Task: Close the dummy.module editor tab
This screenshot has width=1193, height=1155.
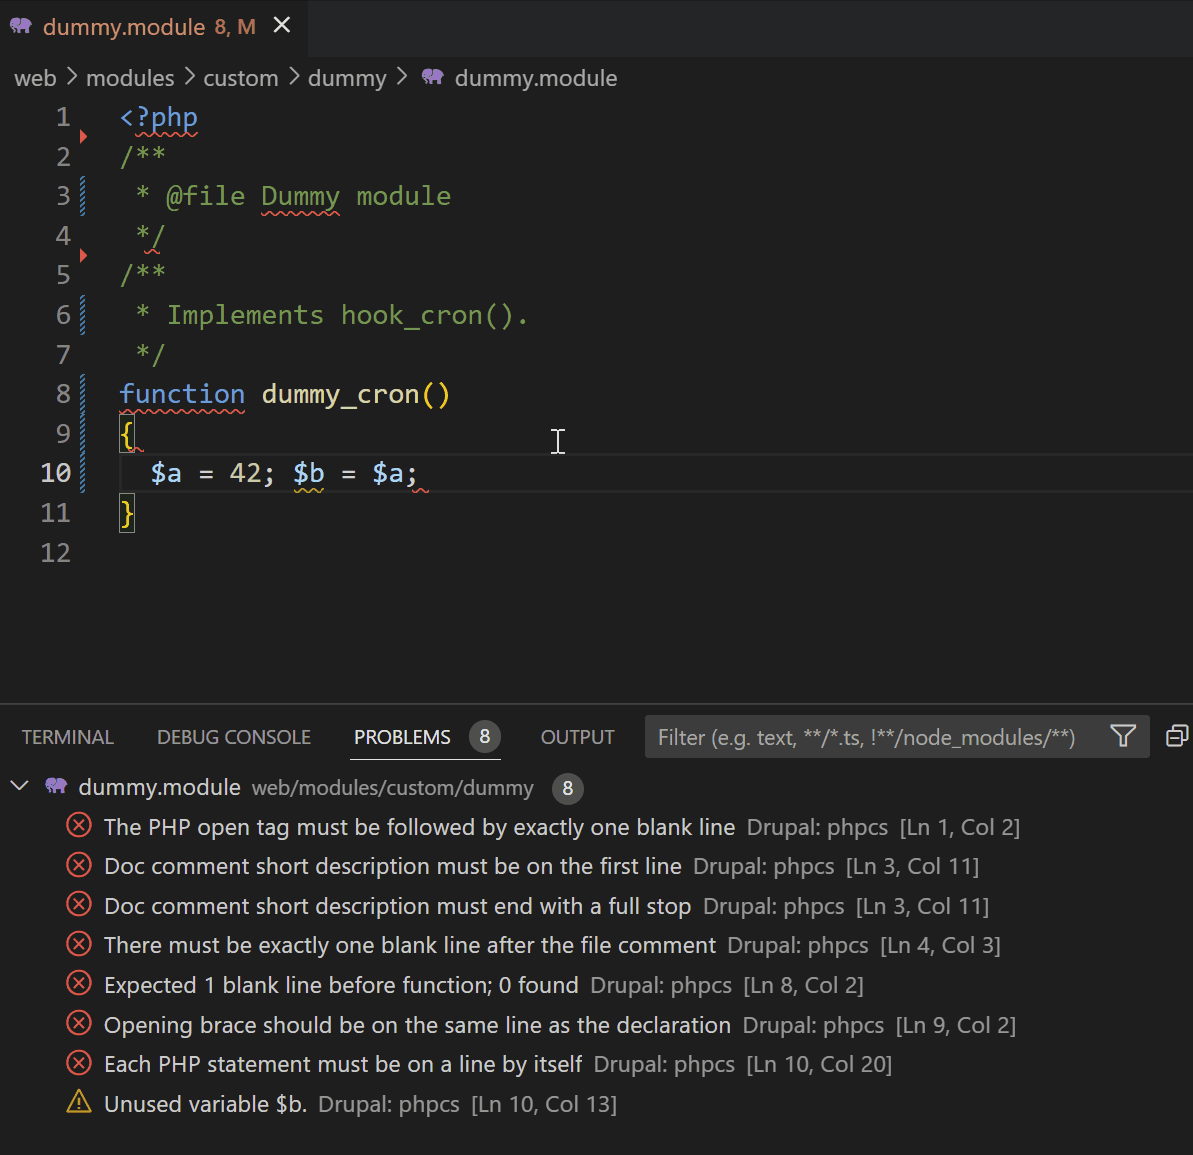Action: click(x=281, y=25)
